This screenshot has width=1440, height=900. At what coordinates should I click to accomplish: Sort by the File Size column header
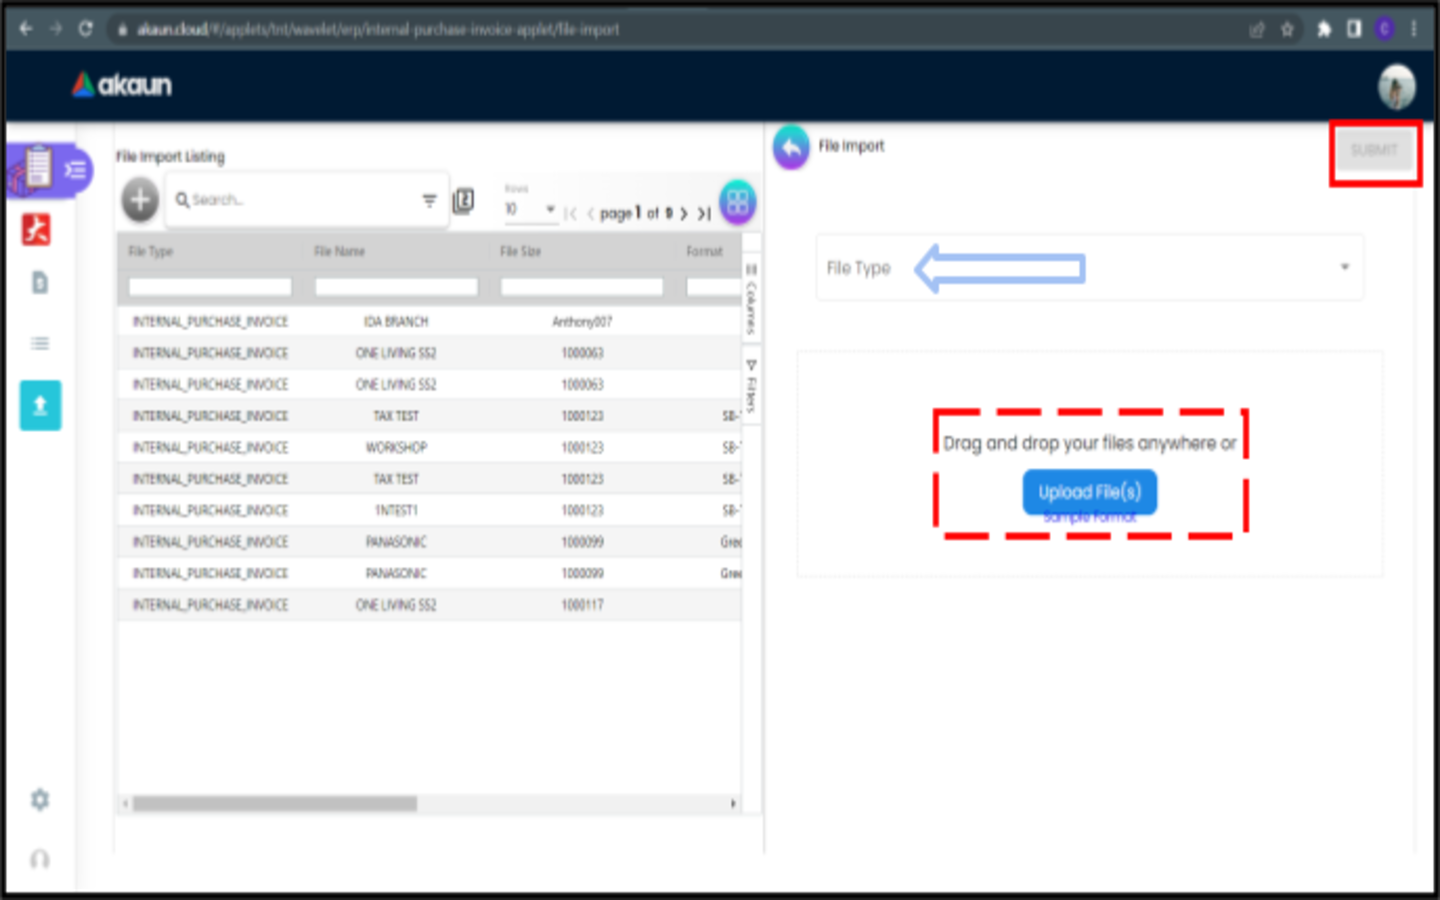click(521, 251)
